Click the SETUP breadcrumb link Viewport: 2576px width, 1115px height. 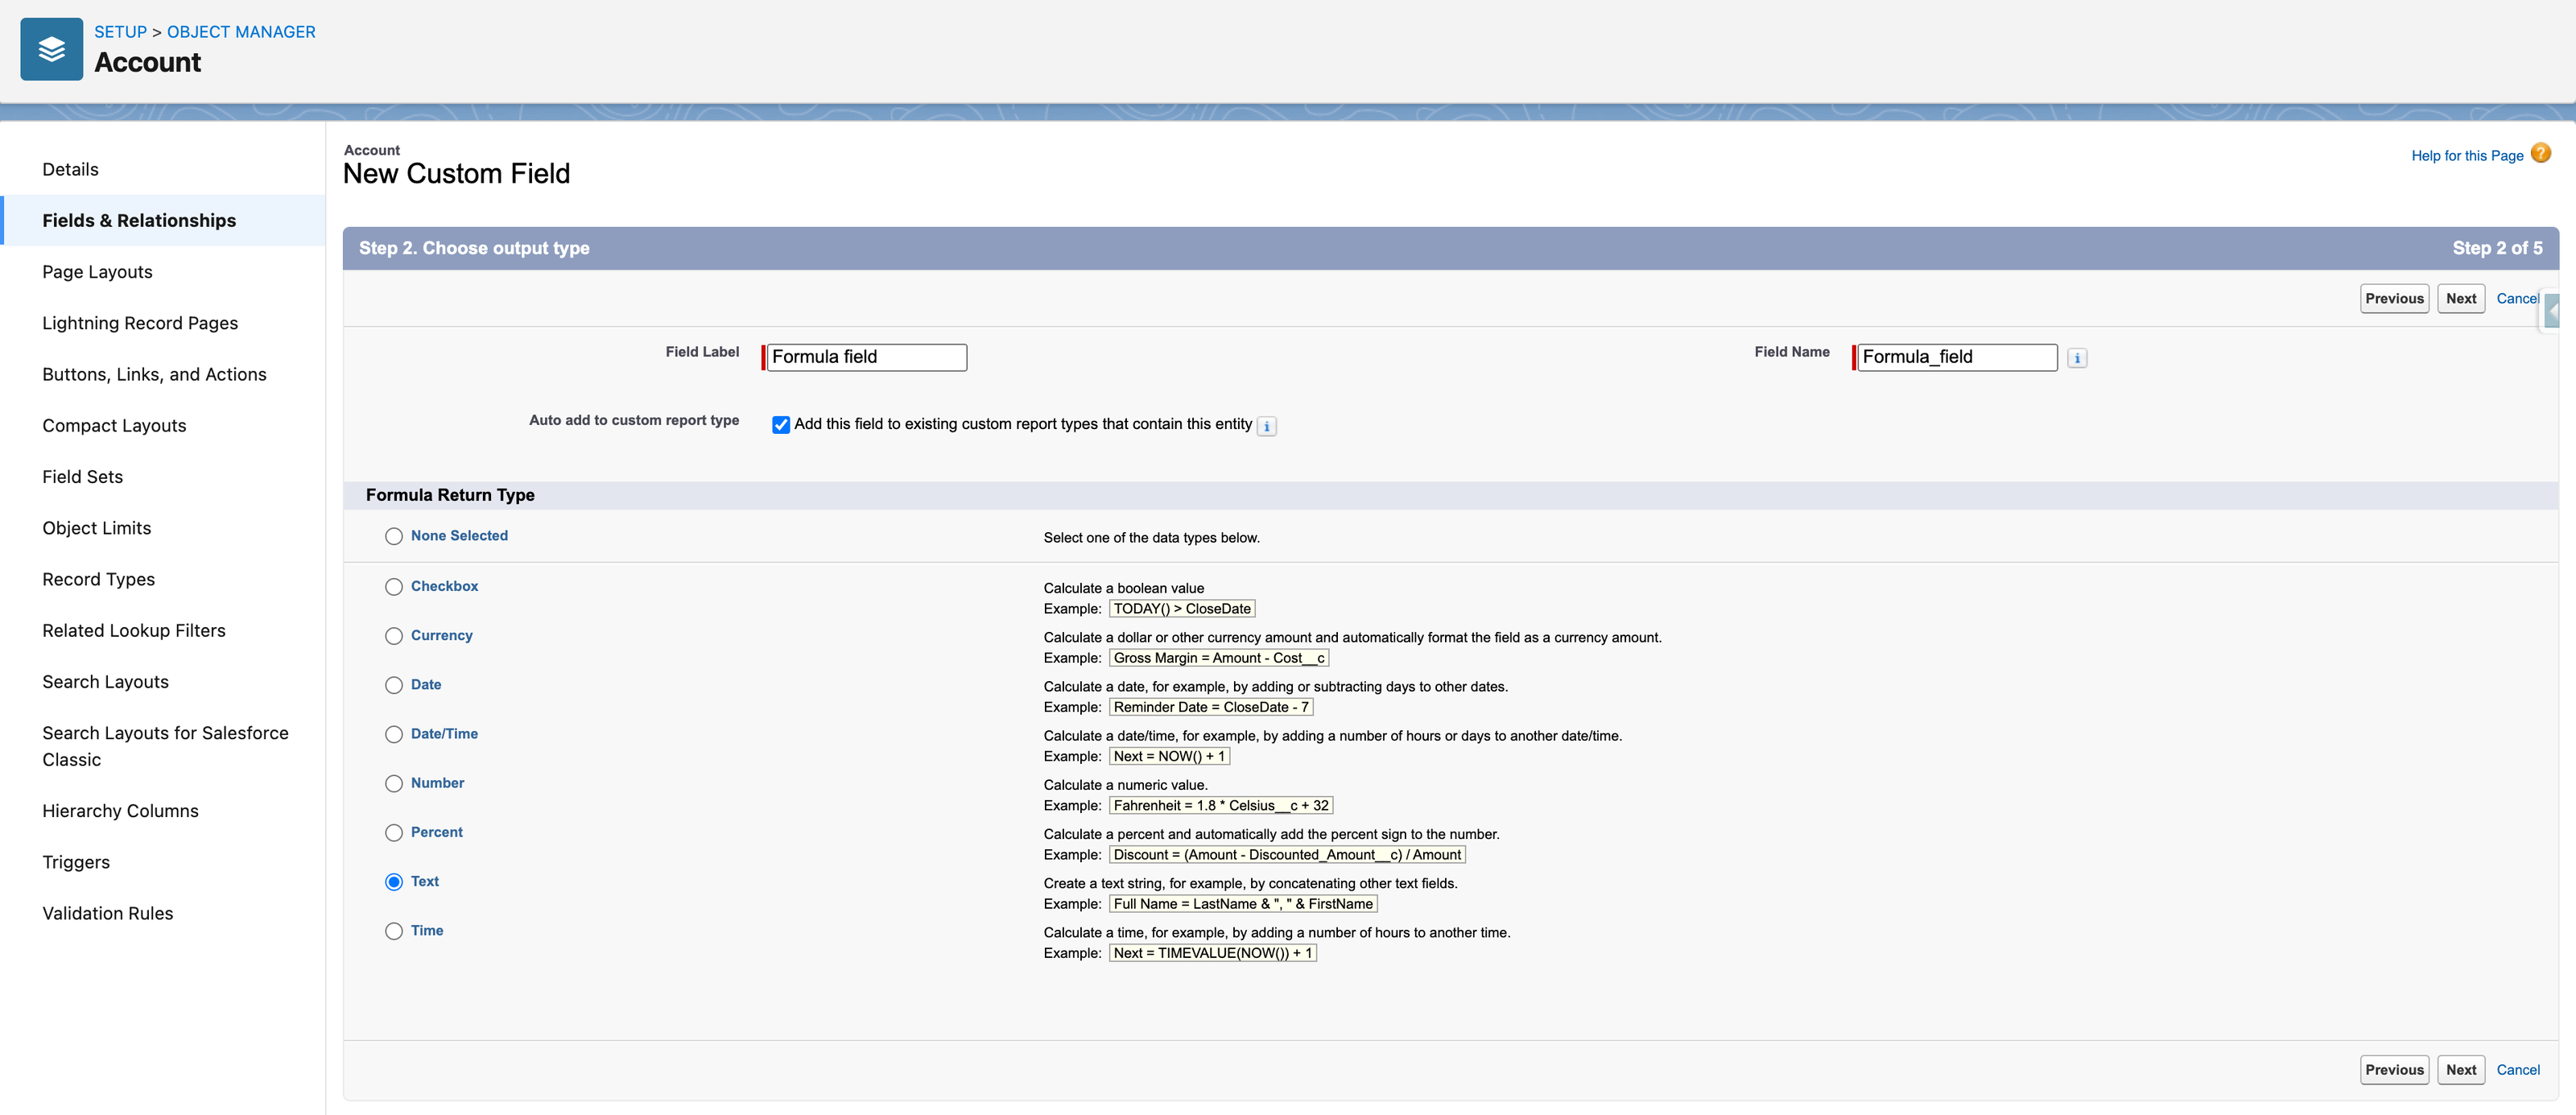(x=120, y=32)
